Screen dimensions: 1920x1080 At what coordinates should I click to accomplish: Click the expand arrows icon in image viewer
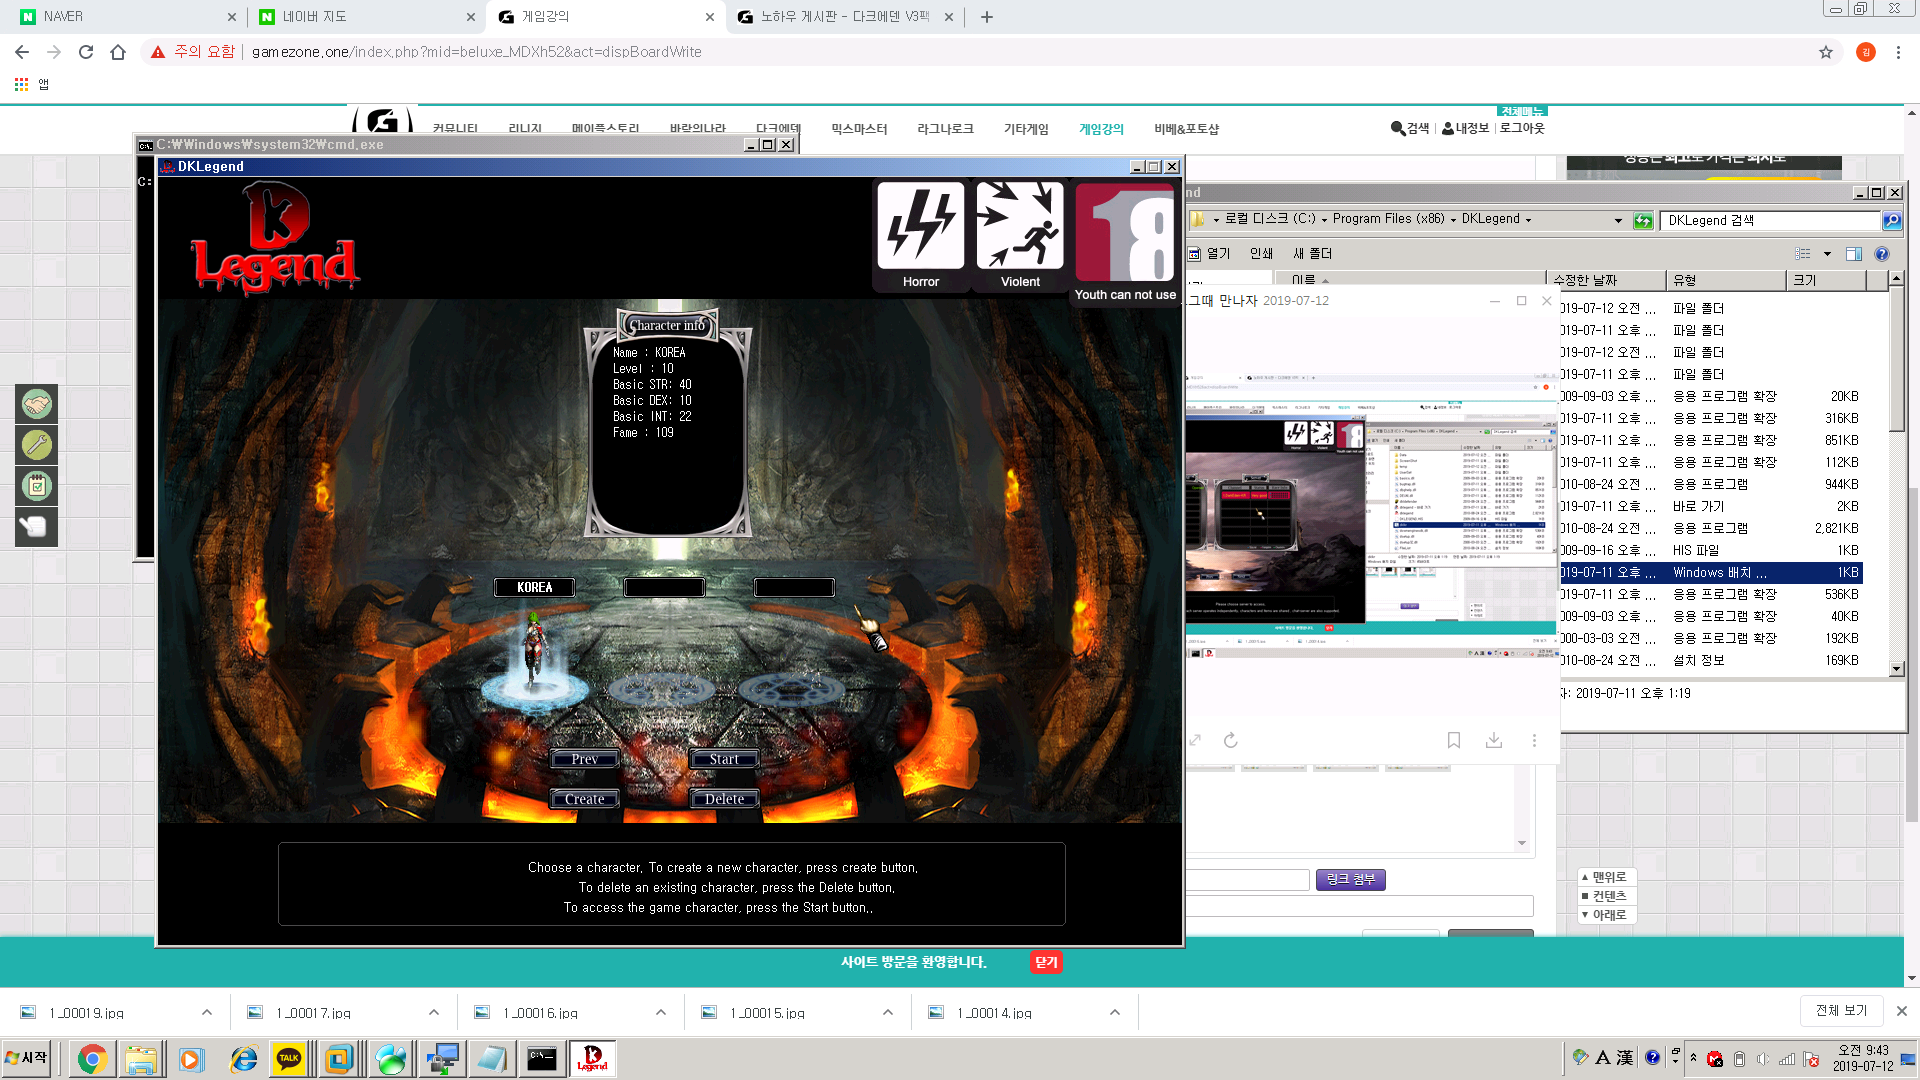[1195, 740]
